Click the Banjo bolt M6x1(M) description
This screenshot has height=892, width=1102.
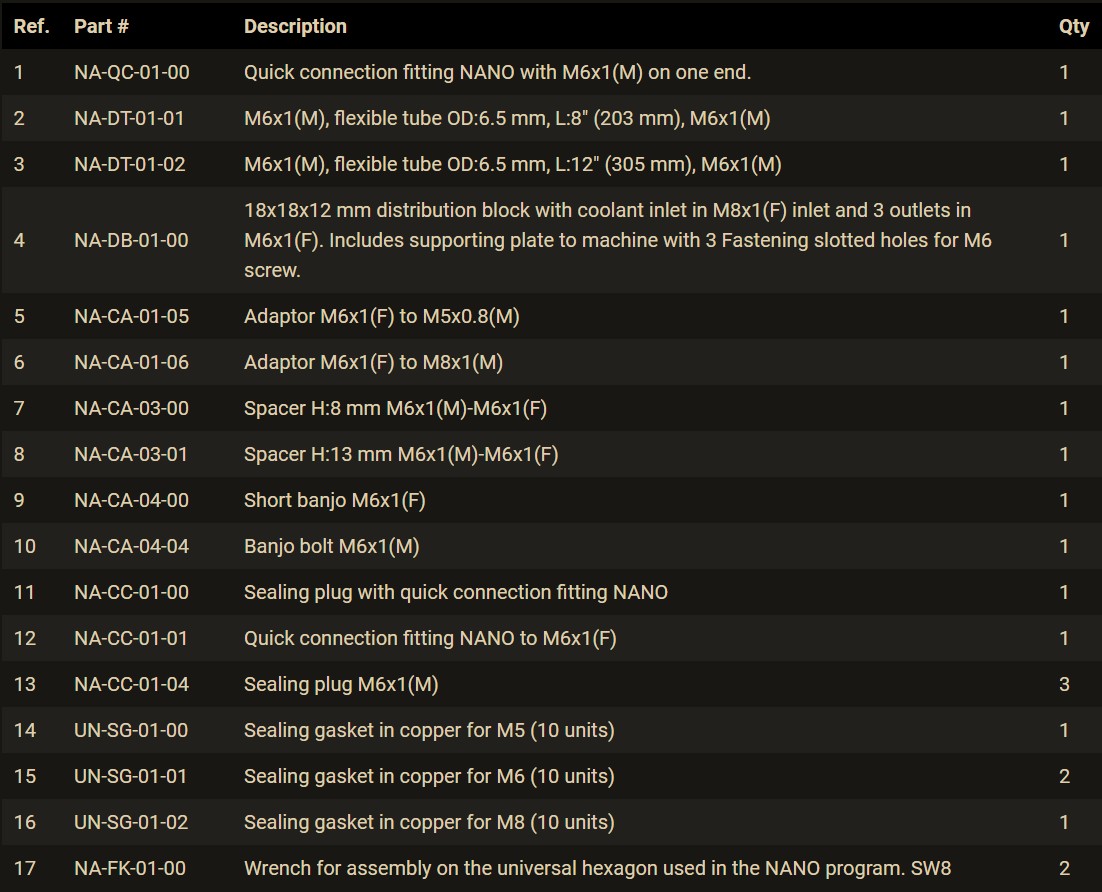pyautogui.click(x=332, y=546)
